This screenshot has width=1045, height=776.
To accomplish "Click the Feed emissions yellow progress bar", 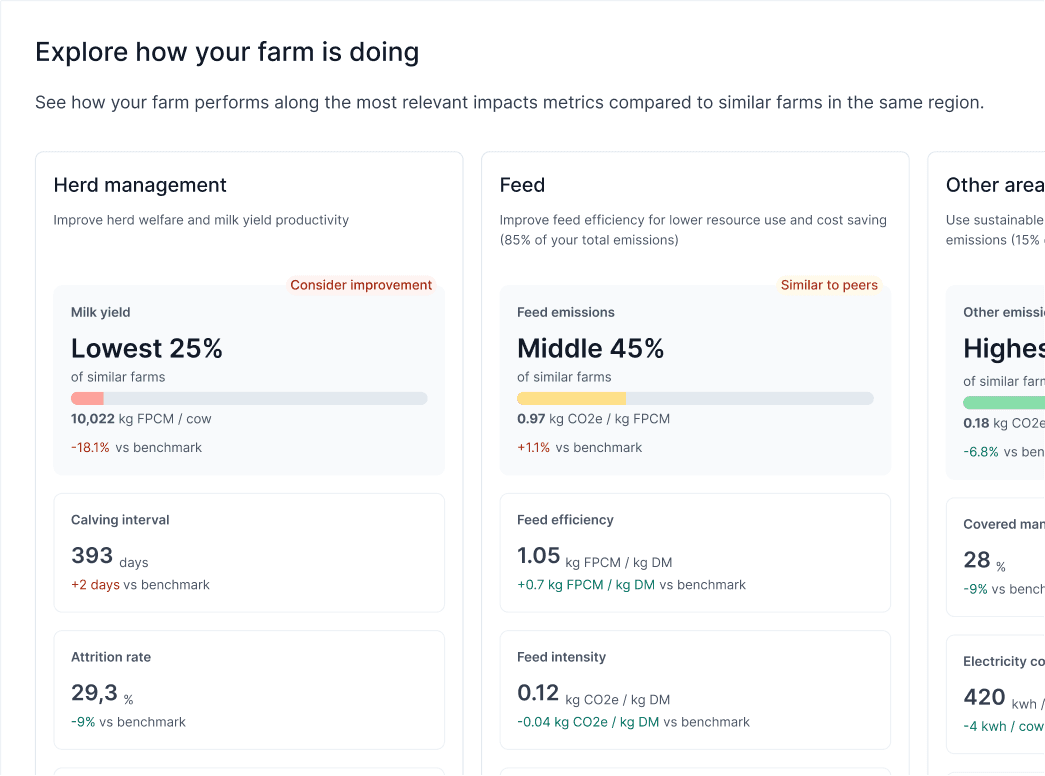I will coord(695,398).
